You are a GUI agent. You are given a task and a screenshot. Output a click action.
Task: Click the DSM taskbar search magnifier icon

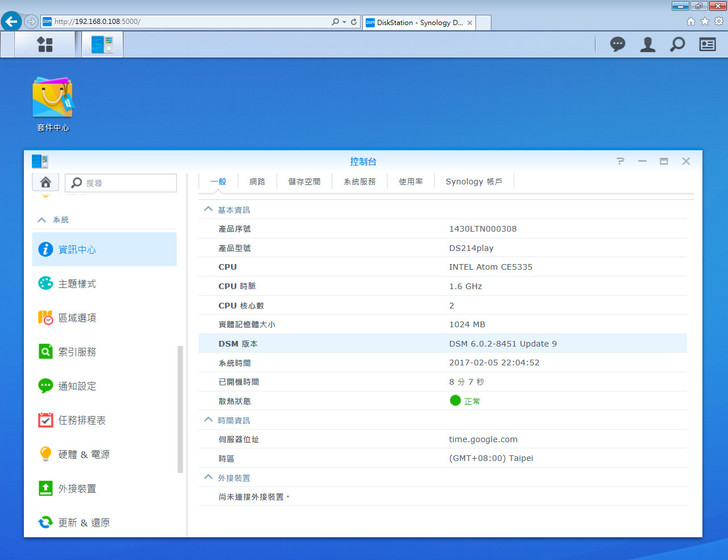[677, 44]
